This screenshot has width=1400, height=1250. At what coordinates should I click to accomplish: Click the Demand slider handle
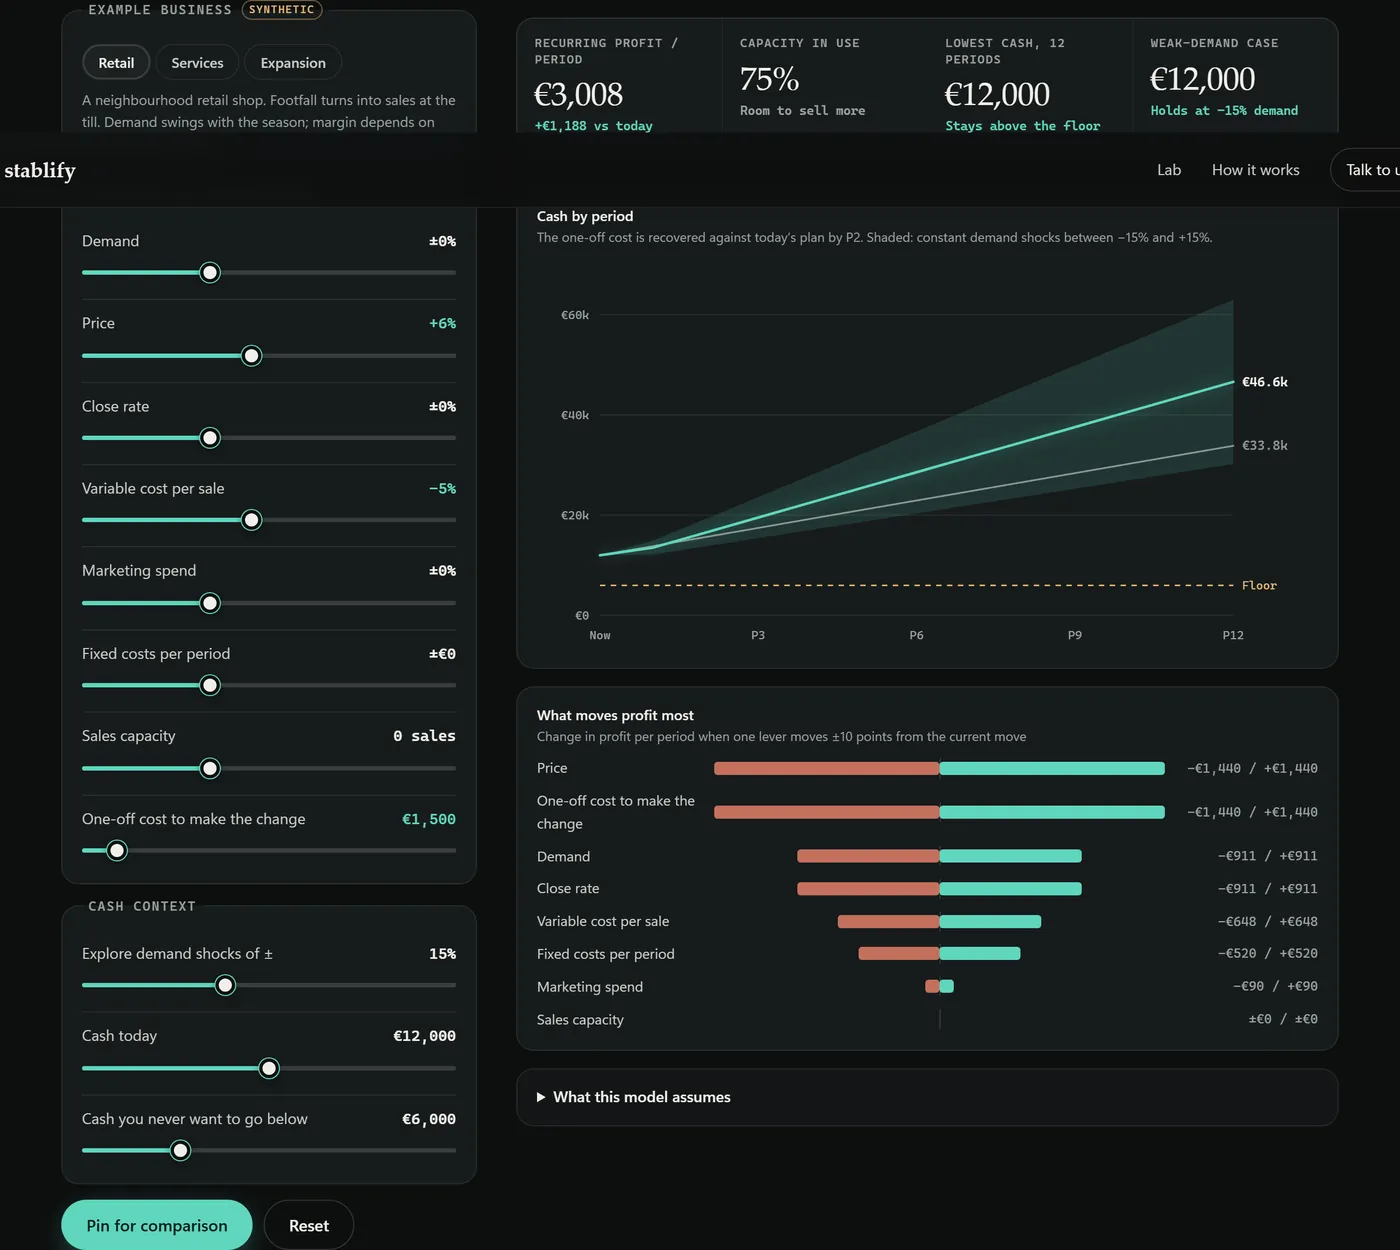(x=210, y=273)
